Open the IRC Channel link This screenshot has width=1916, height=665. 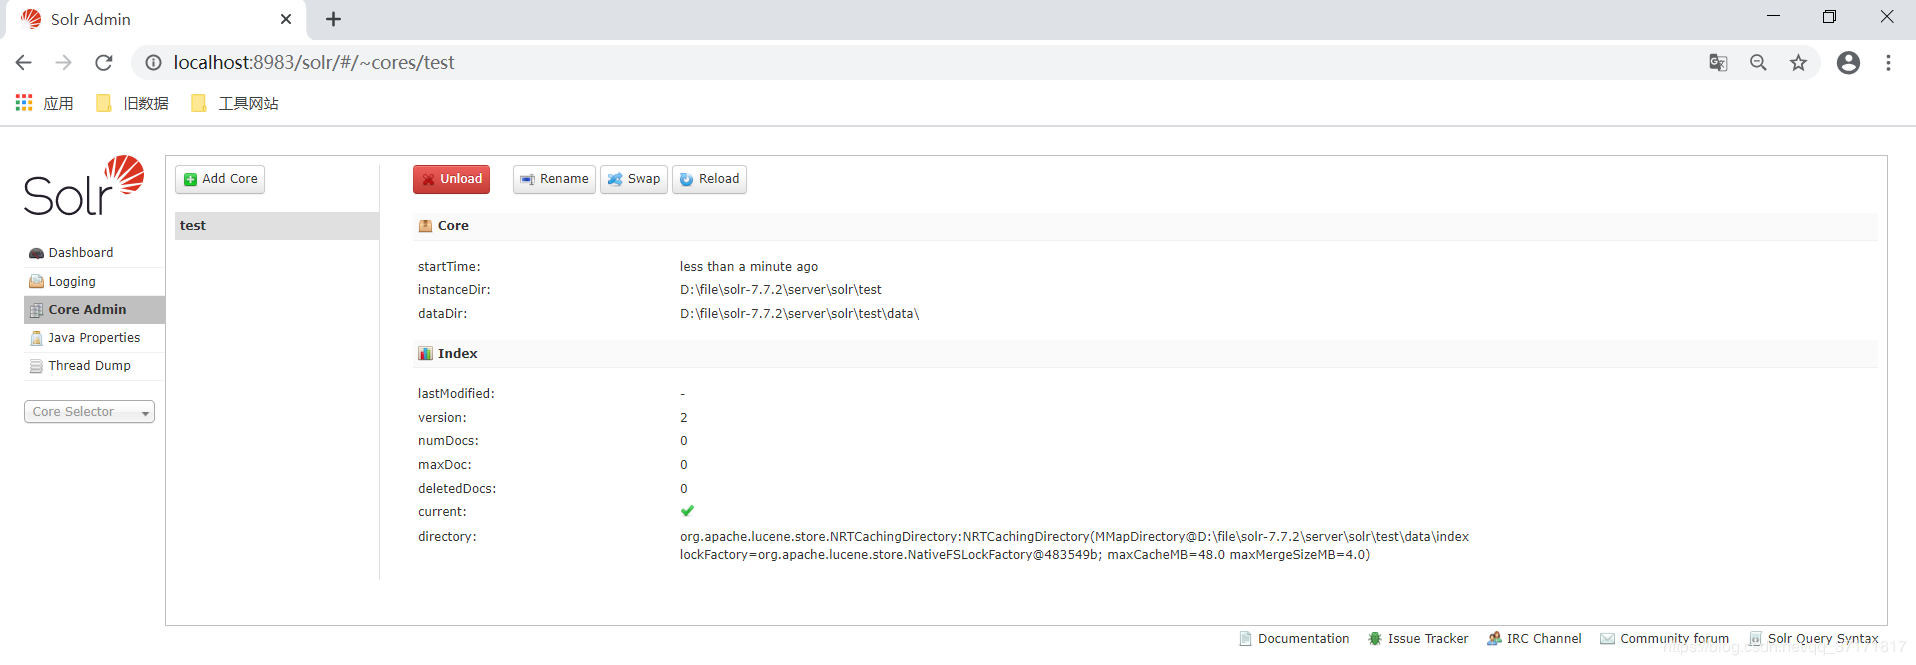point(1534,639)
